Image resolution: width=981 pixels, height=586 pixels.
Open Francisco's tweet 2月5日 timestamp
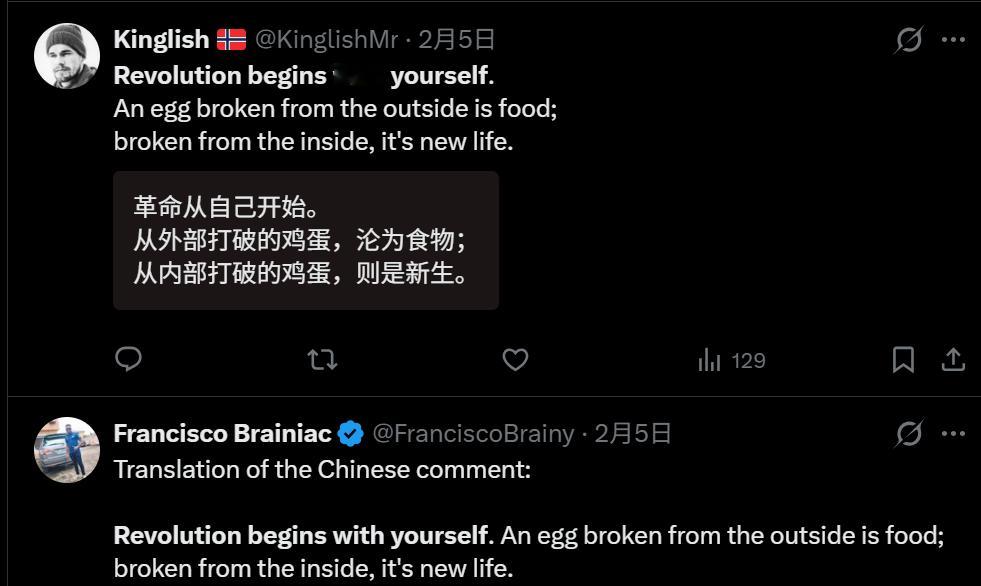tap(632, 433)
